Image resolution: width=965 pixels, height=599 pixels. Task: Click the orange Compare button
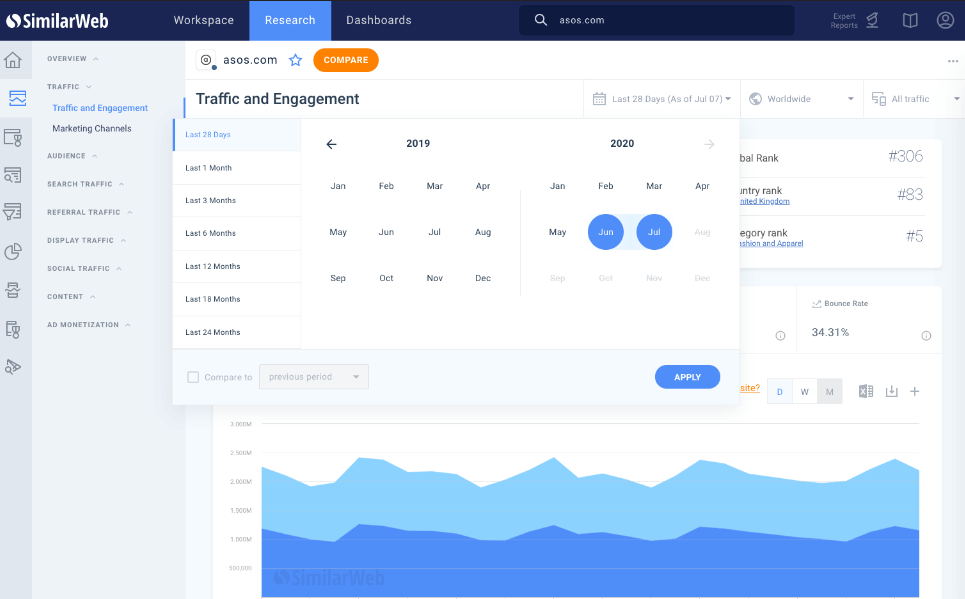coord(345,60)
